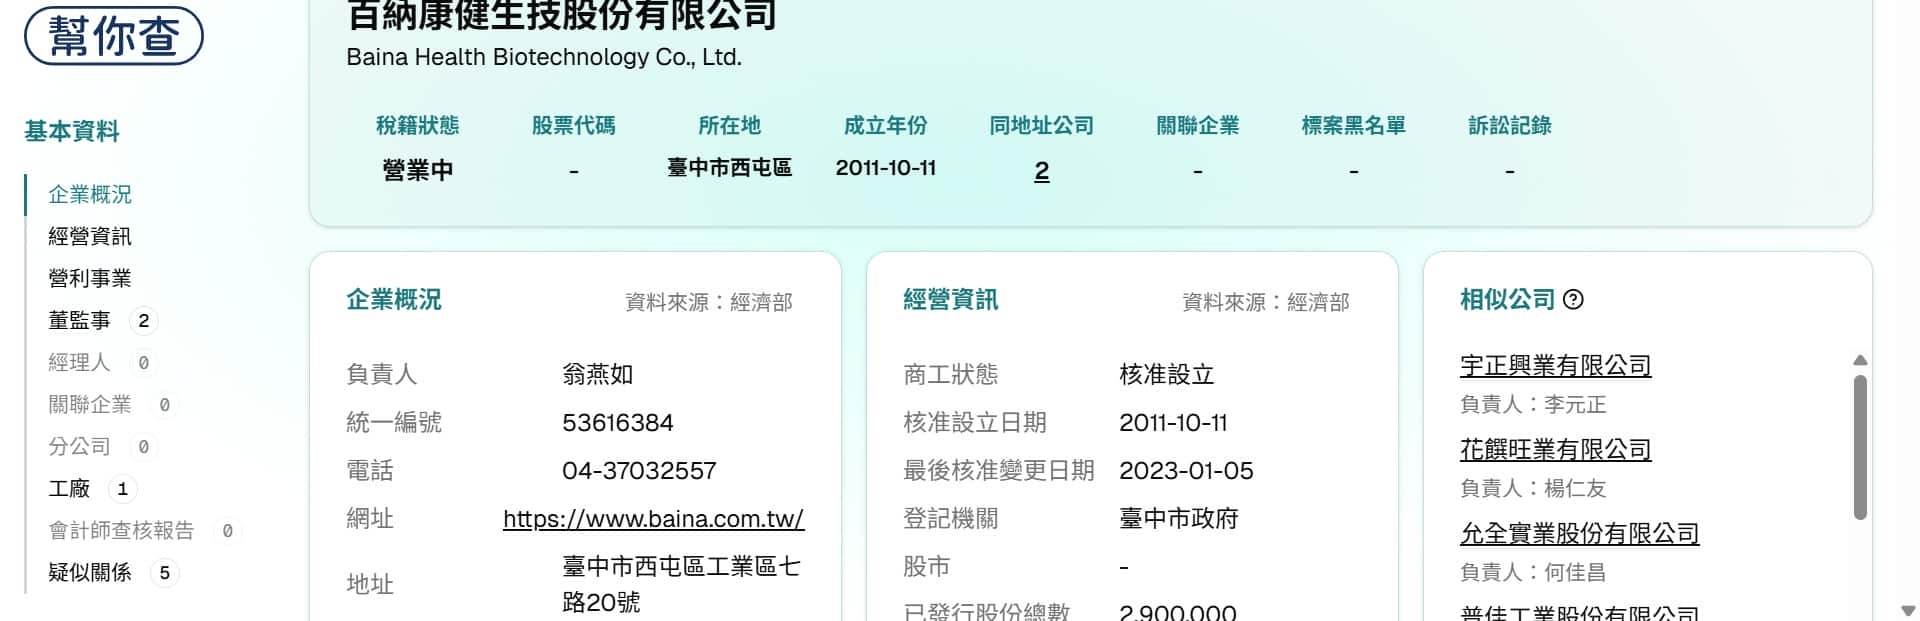Click 負責人:李元正 under 宇正興業
This screenshot has width=1920, height=621.
click(1533, 405)
